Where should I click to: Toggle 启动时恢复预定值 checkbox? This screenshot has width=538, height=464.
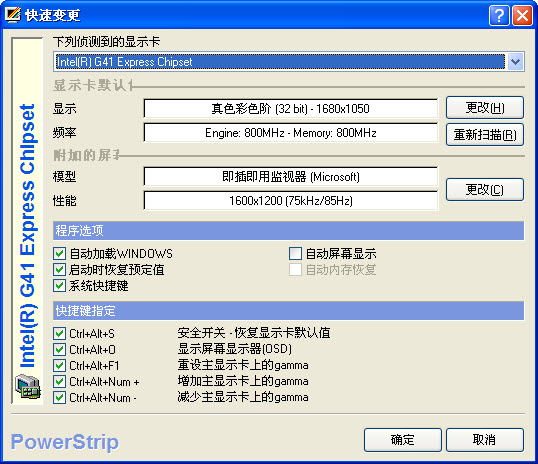(60, 270)
